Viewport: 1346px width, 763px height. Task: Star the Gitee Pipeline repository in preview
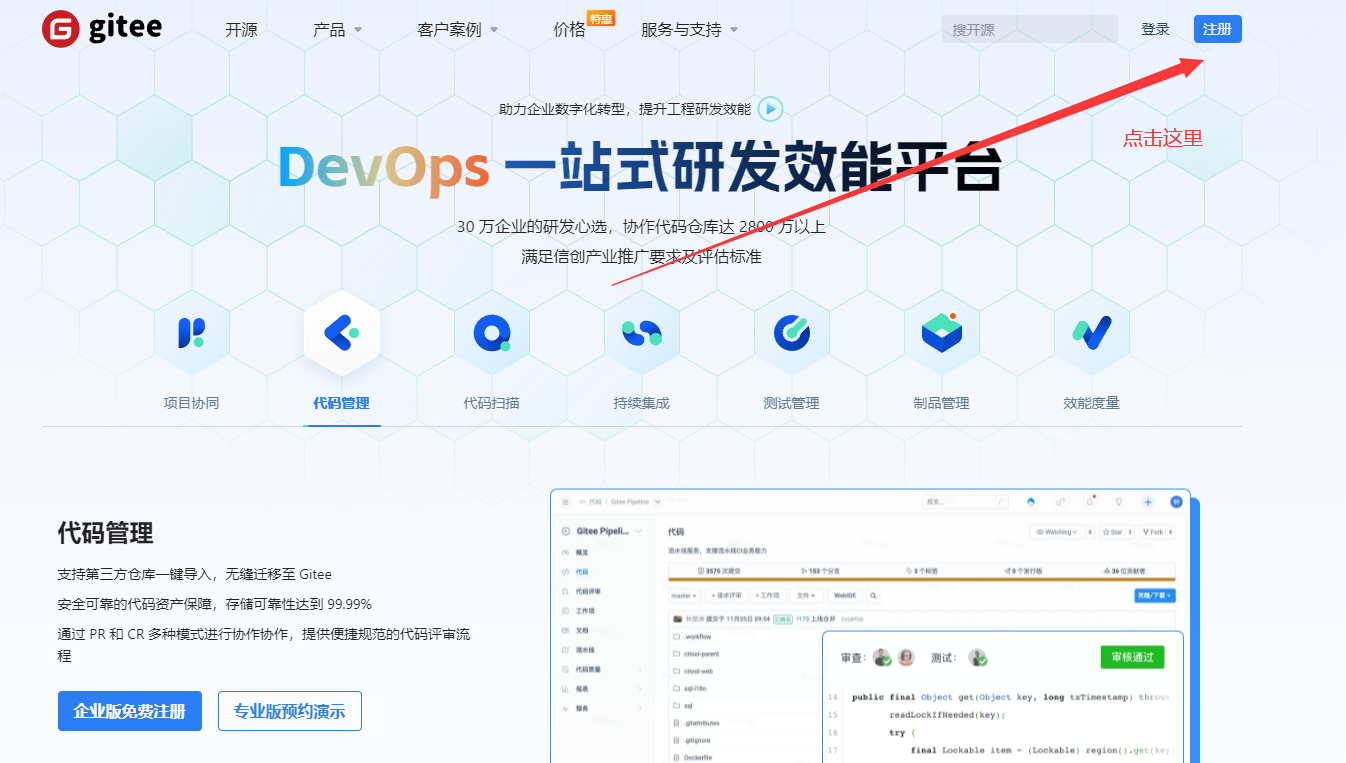point(1115,532)
